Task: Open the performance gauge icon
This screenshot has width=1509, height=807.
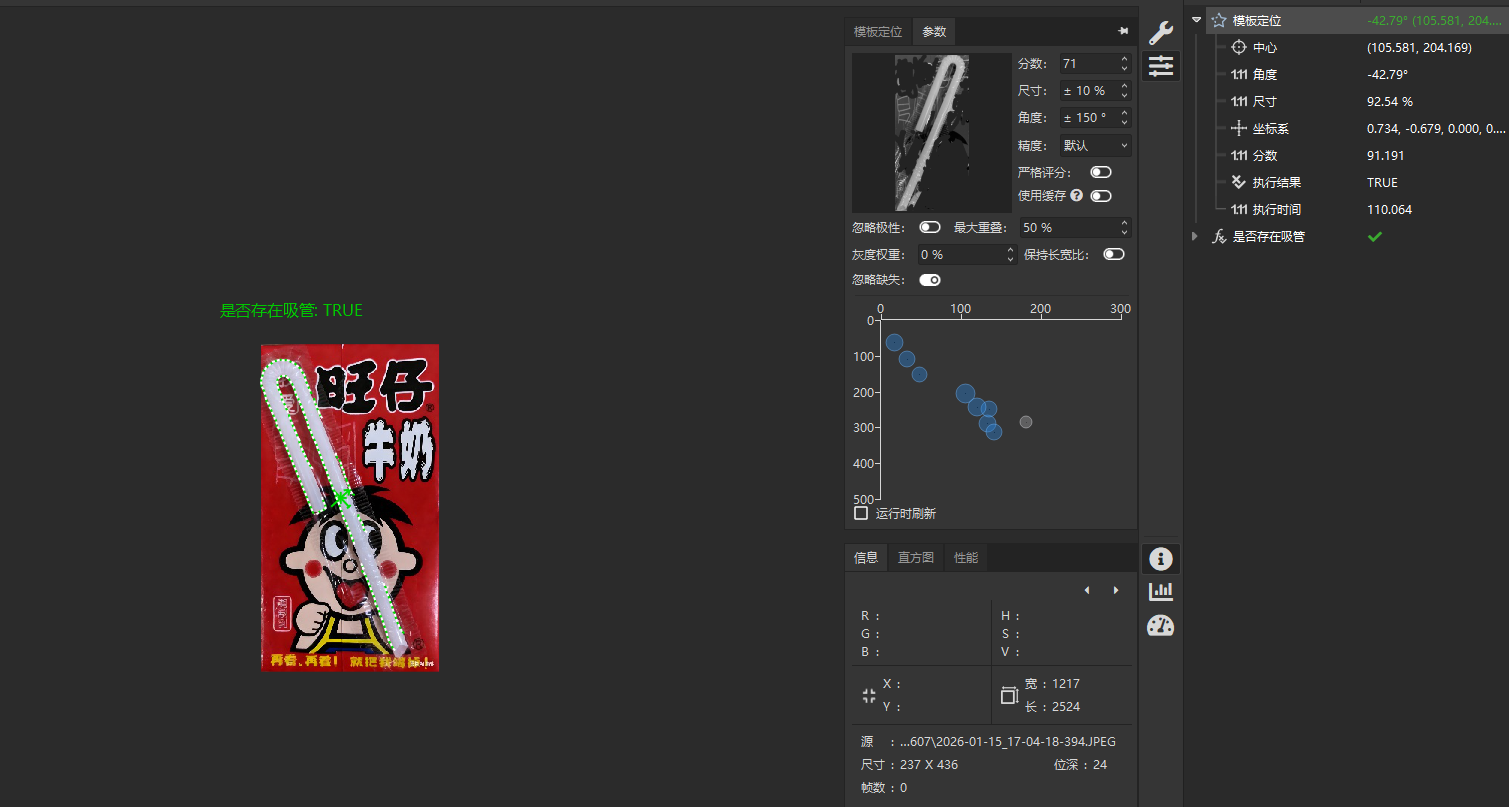Action: tap(1160, 625)
